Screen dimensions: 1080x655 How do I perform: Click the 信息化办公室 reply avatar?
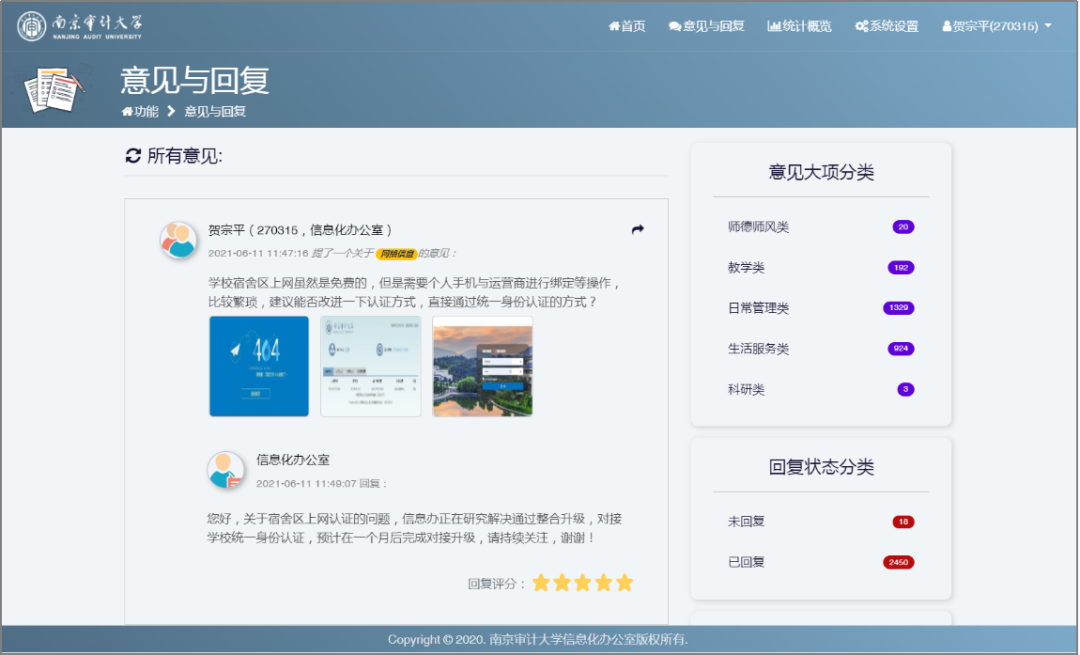point(225,470)
